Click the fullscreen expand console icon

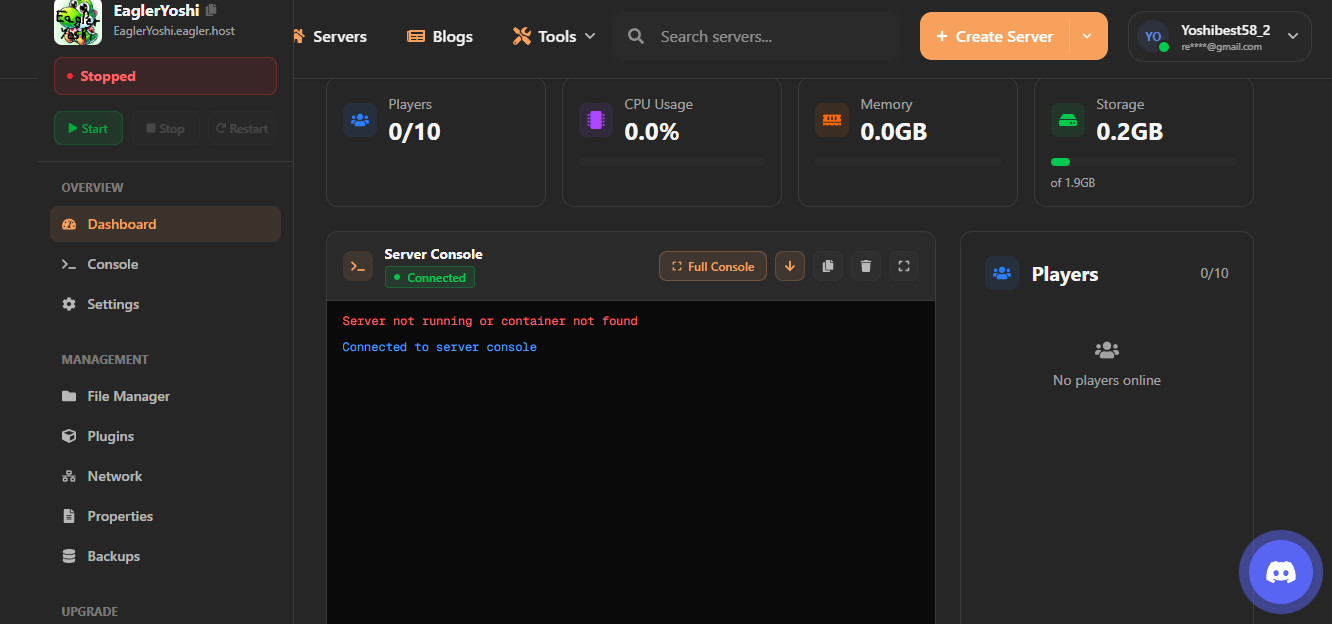click(x=904, y=266)
